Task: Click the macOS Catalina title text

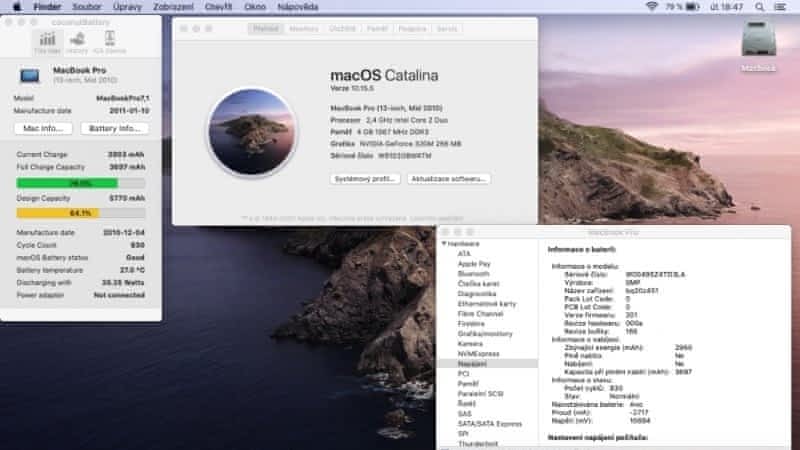Action: 384,76
